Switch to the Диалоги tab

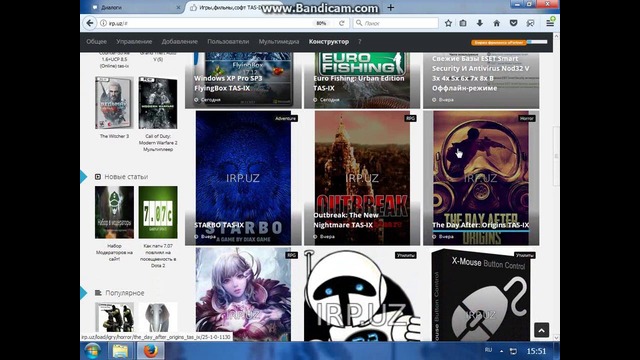[x=136, y=7]
